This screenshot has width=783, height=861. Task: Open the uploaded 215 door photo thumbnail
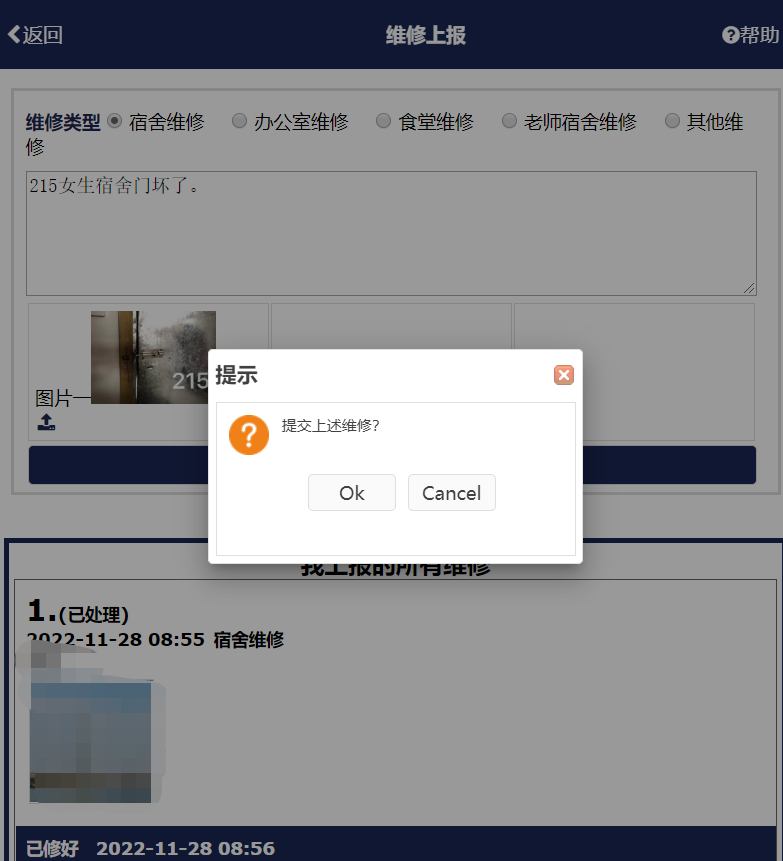[153, 357]
